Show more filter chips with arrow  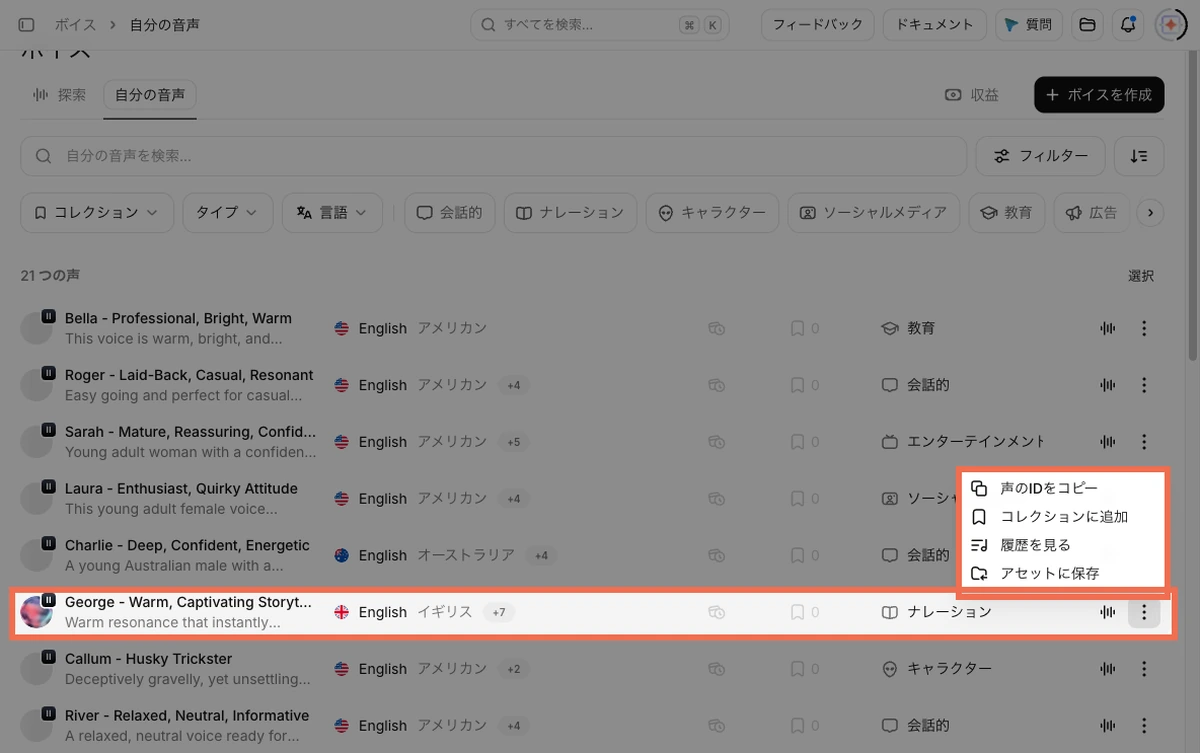click(1151, 213)
